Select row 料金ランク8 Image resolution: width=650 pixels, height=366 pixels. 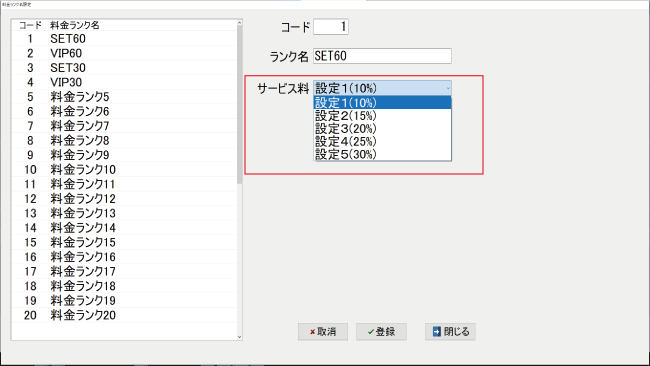pos(124,140)
